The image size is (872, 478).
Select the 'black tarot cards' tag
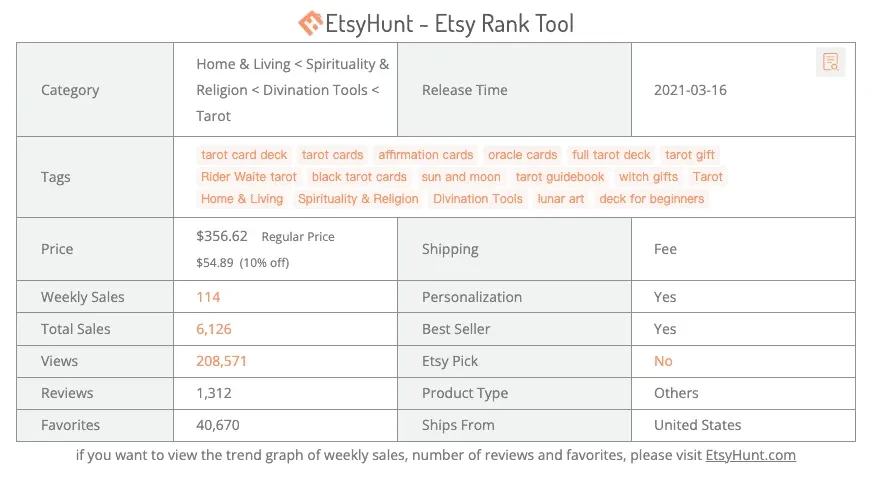coord(359,177)
